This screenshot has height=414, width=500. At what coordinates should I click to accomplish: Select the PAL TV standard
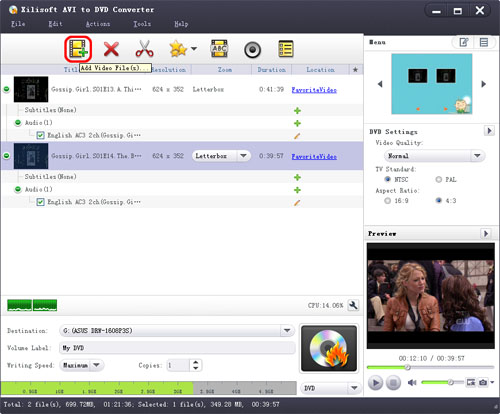tap(439, 179)
